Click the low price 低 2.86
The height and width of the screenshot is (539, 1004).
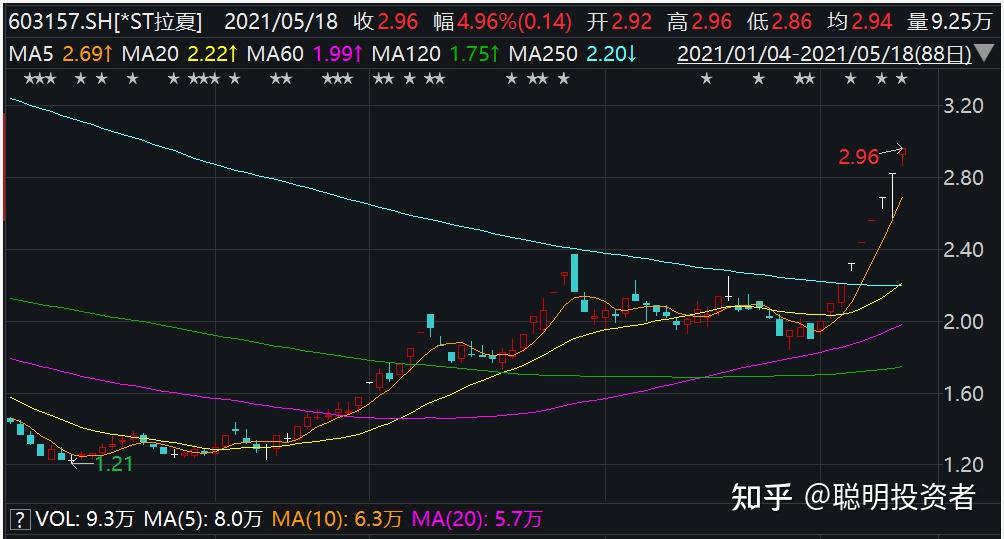coord(779,22)
